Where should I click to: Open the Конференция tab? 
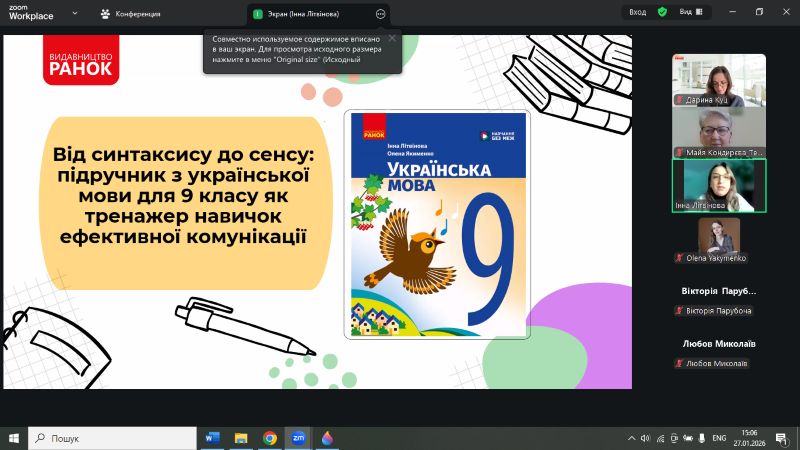click(x=131, y=14)
